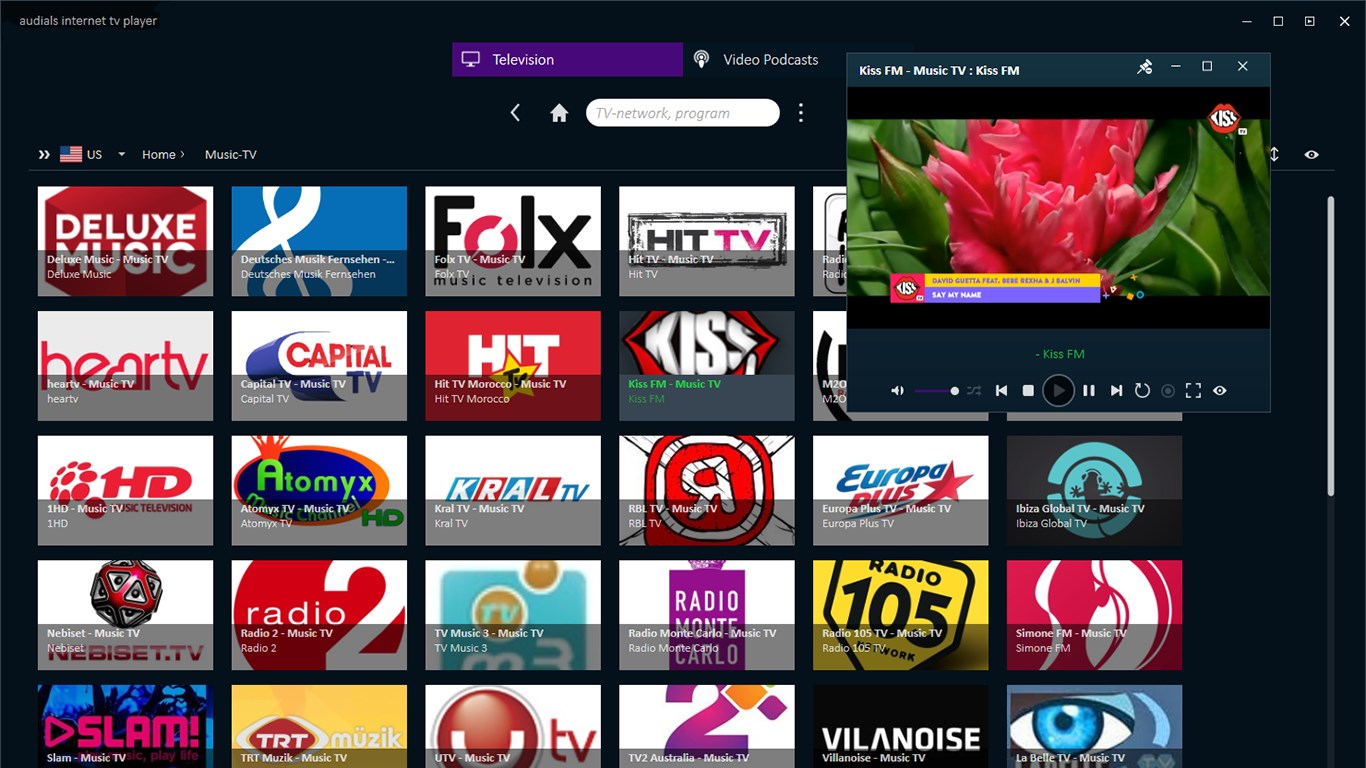Minimize the Kiss FM player window
Screen dimensions: 1366x768
pyautogui.click(x=1176, y=67)
